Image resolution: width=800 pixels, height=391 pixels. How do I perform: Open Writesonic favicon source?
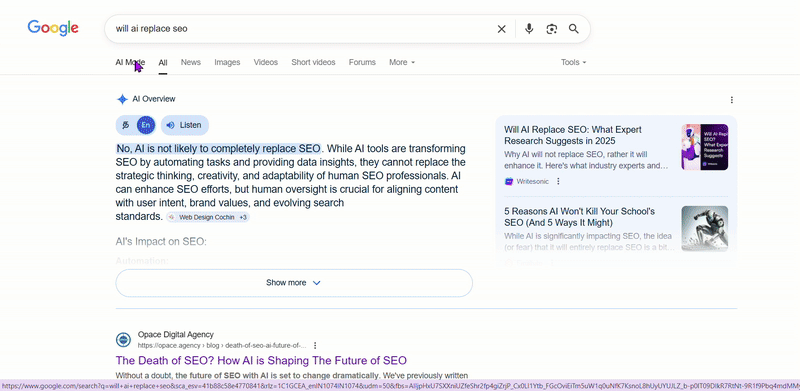click(x=509, y=181)
